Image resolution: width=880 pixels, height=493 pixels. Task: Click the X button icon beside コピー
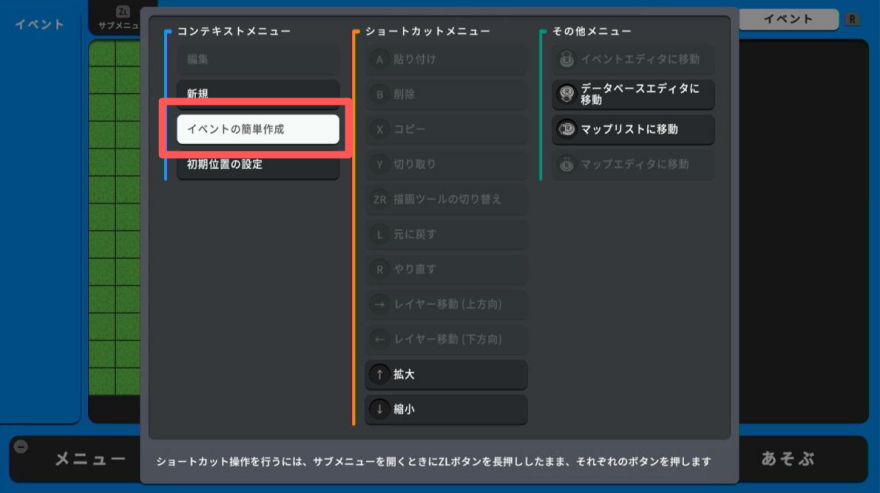pyautogui.click(x=379, y=129)
